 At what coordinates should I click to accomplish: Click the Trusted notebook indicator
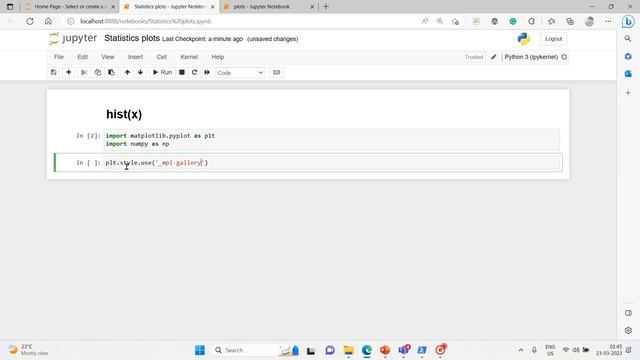pyautogui.click(x=473, y=57)
